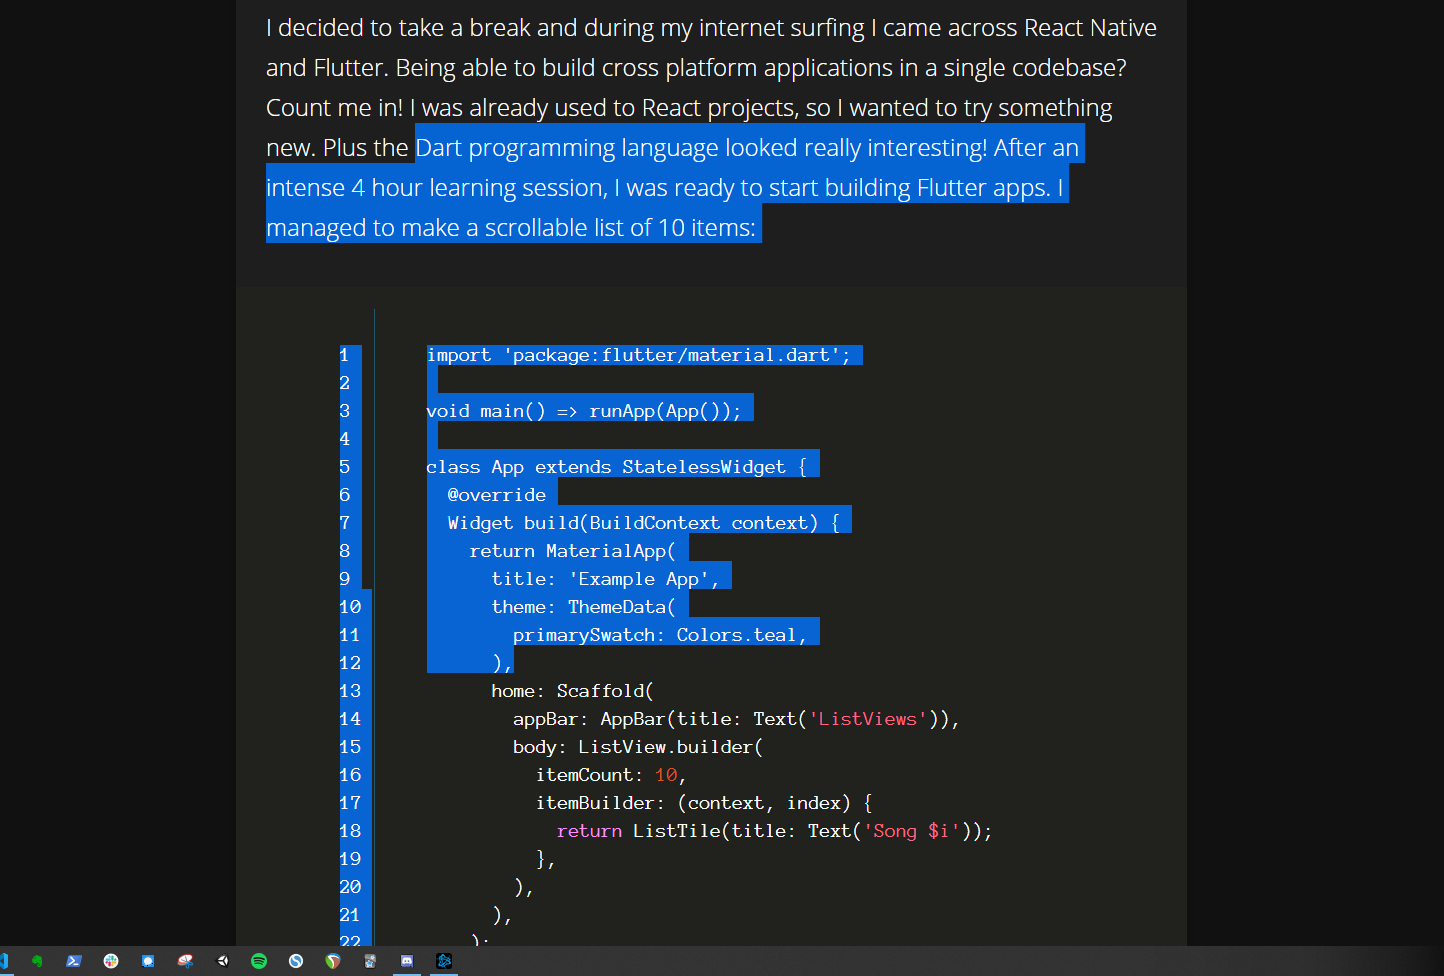1444x976 pixels.
Task: Click 'body: ListView.builder(' code line
Action: pyautogui.click(x=638, y=747)
